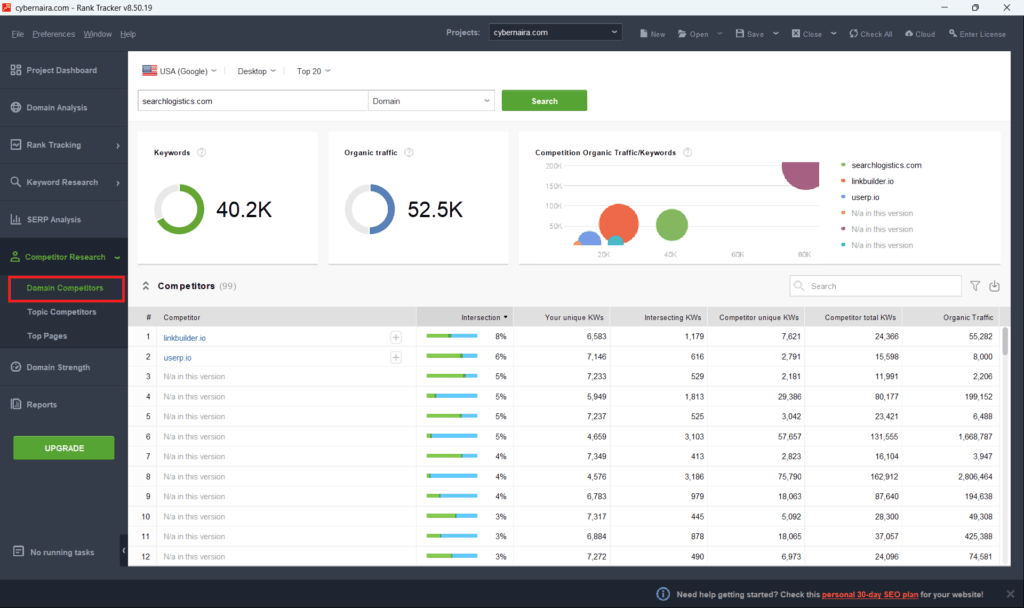Open the Help menu
This screenshot has height=608, width=1024.
pyautogui.click(x=128, y=34)
